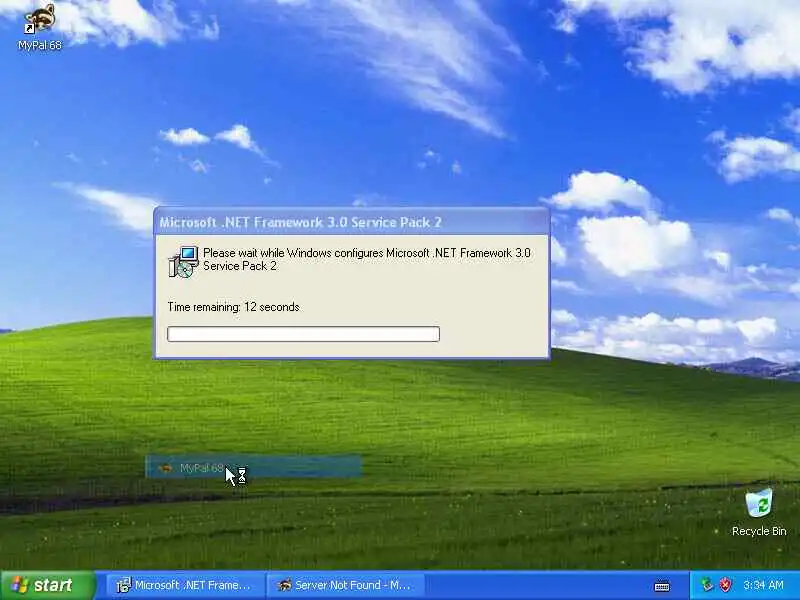Click the Time remaining: 12 seconds text
The width and height of the screenshot is (800, 600).
tap(234, 307)
